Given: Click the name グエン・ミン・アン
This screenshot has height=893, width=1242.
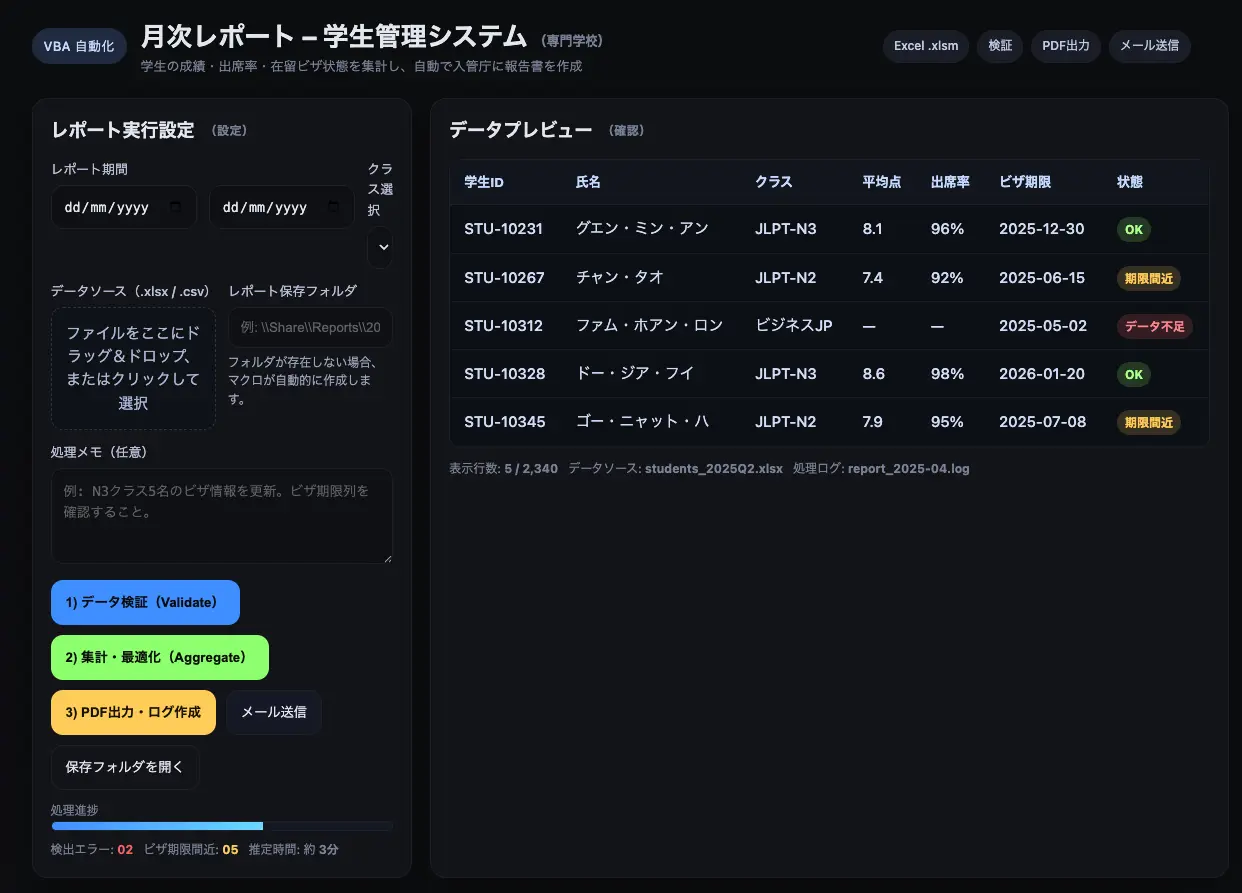Looking at the screenshot, I should pyautogui.click(x=642, y=229).
